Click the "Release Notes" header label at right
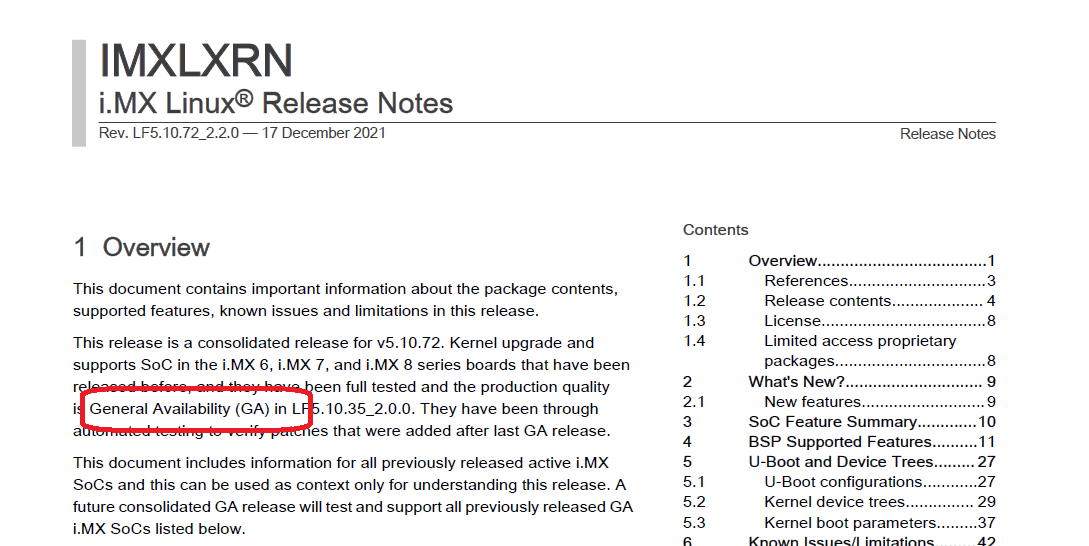 [947, 134]
